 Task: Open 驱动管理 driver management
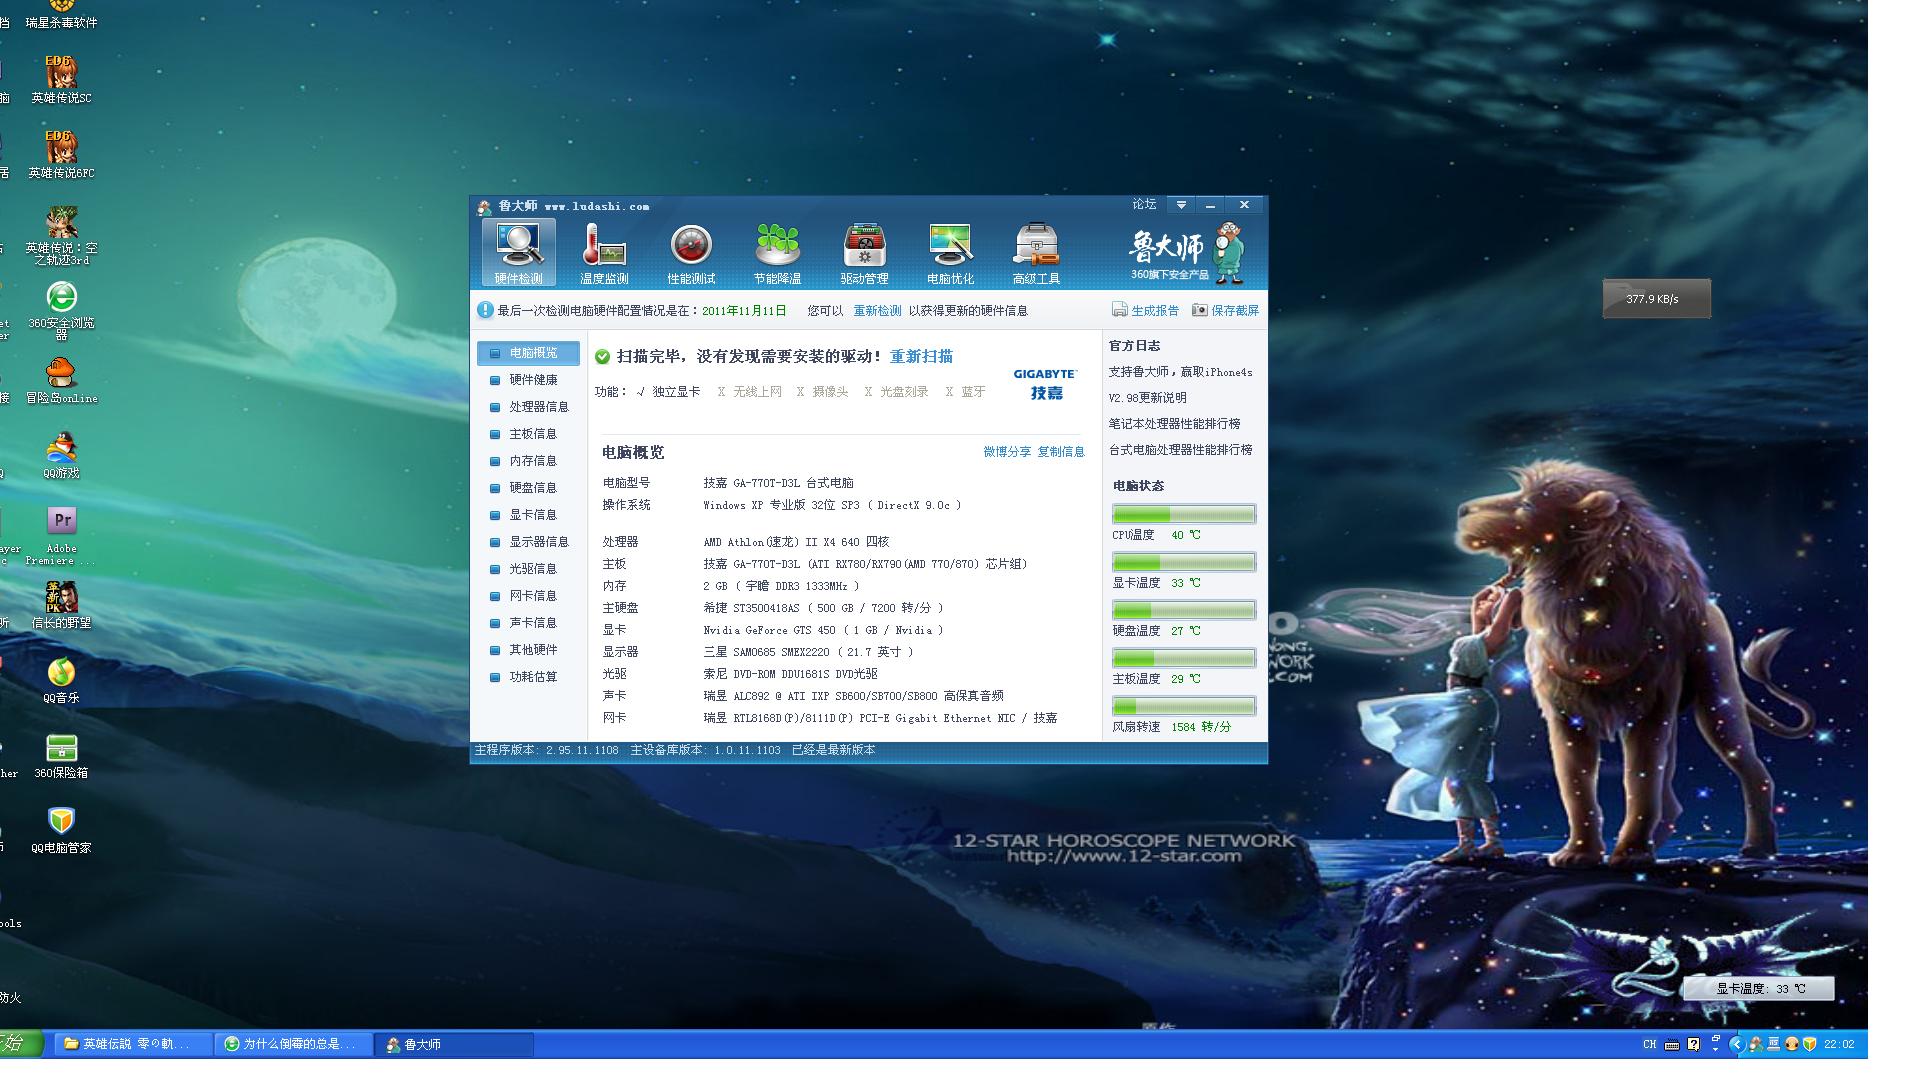pos(864,253)
